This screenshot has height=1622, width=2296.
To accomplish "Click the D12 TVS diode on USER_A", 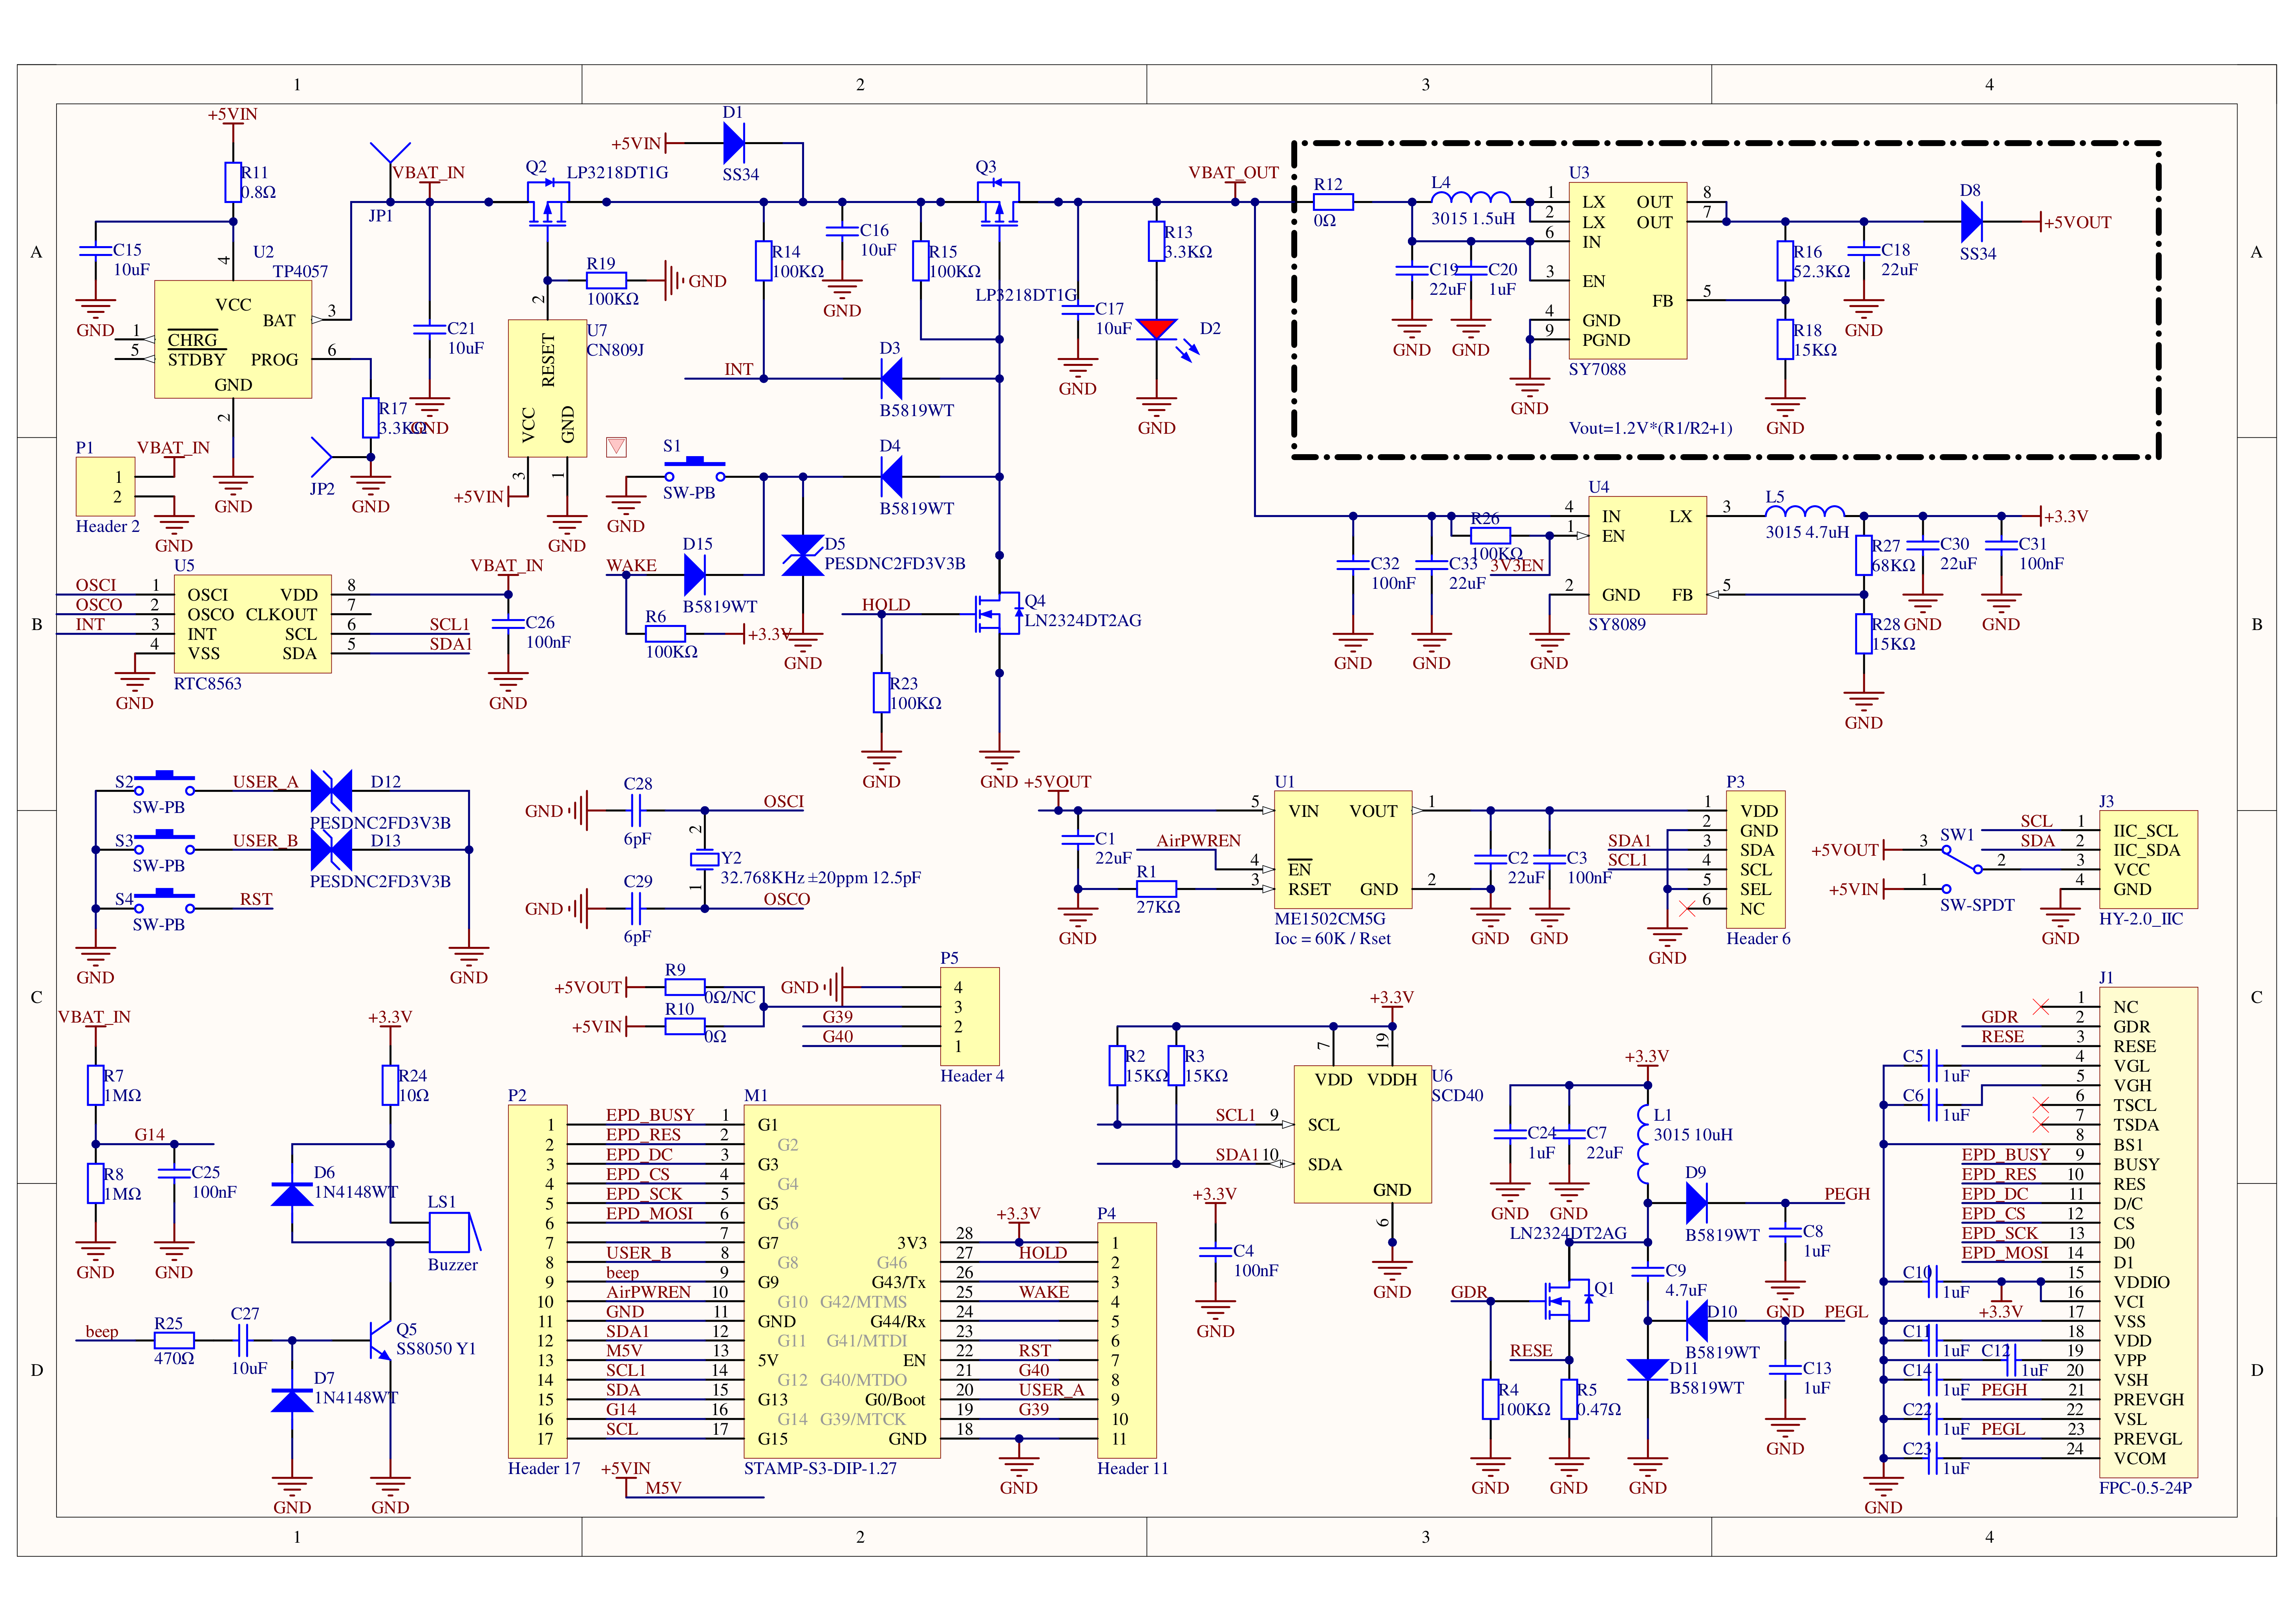I will point(331,791).
